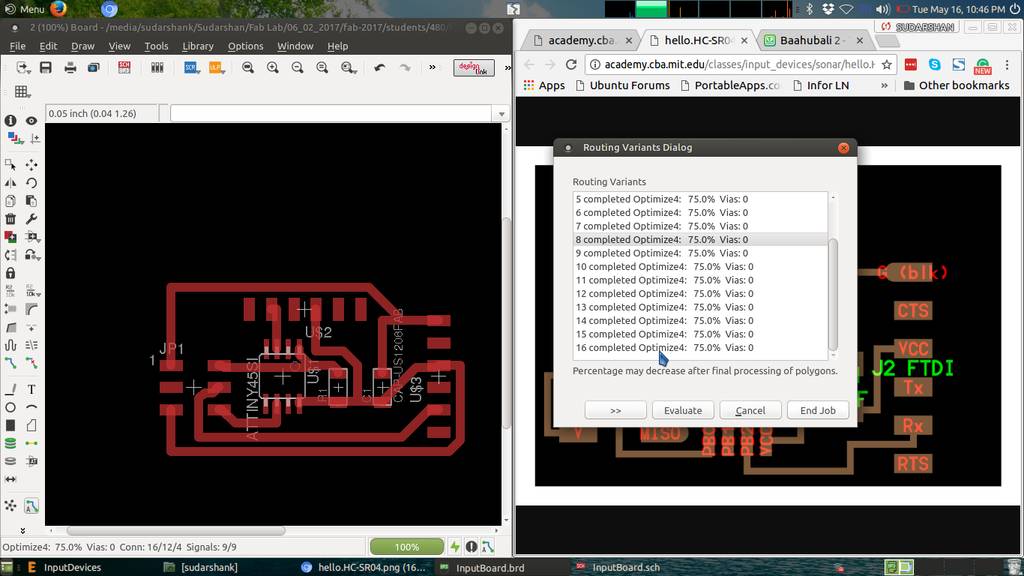Click the designlink button
Image resolution: width=1024 pixels, height=576 pixels.
(x=474, y=67)
